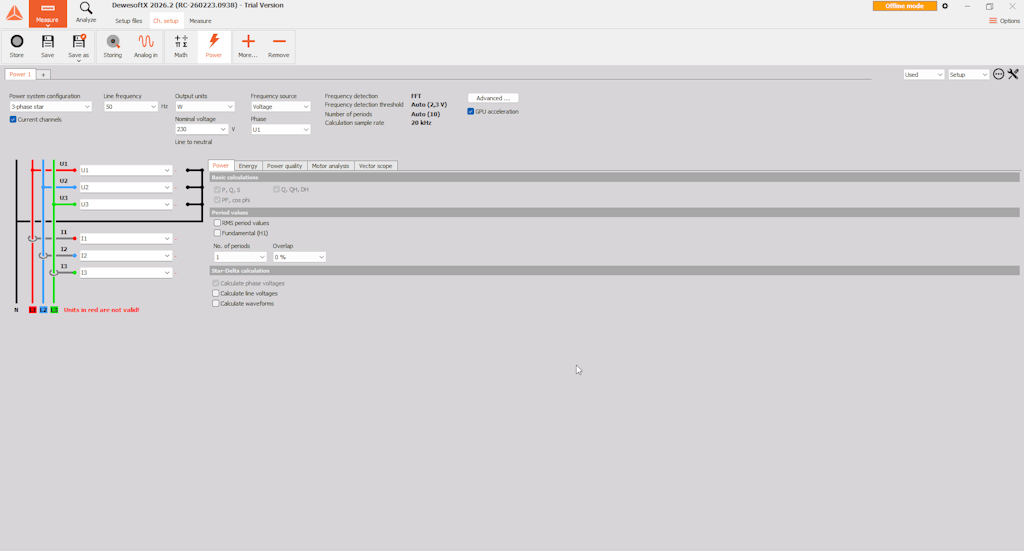
Task: Open the Phase U1 dropdown
Action: pyautogui.click(x=280, y=129)
